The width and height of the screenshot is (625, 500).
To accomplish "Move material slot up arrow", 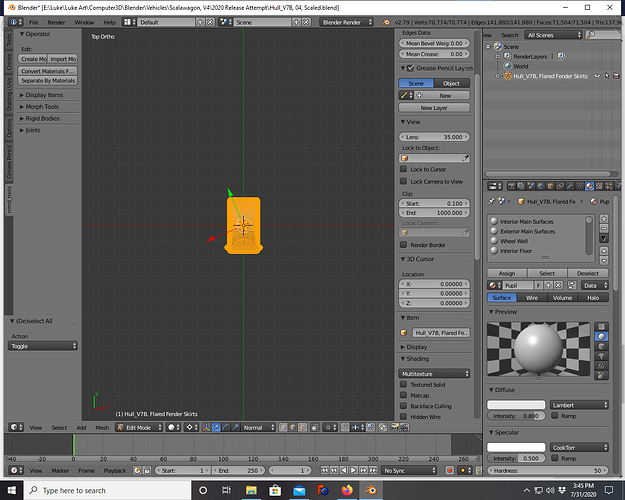I will [x=604, y=251].
